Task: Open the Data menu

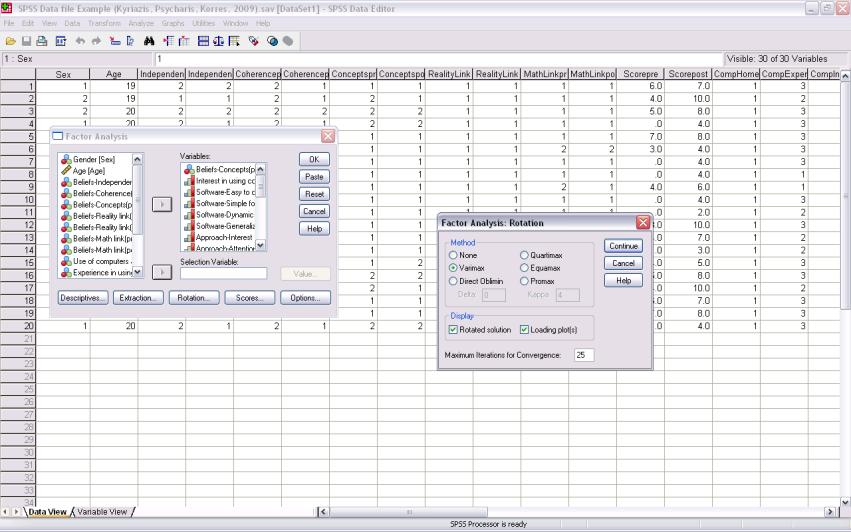Action: click(72, 23)
